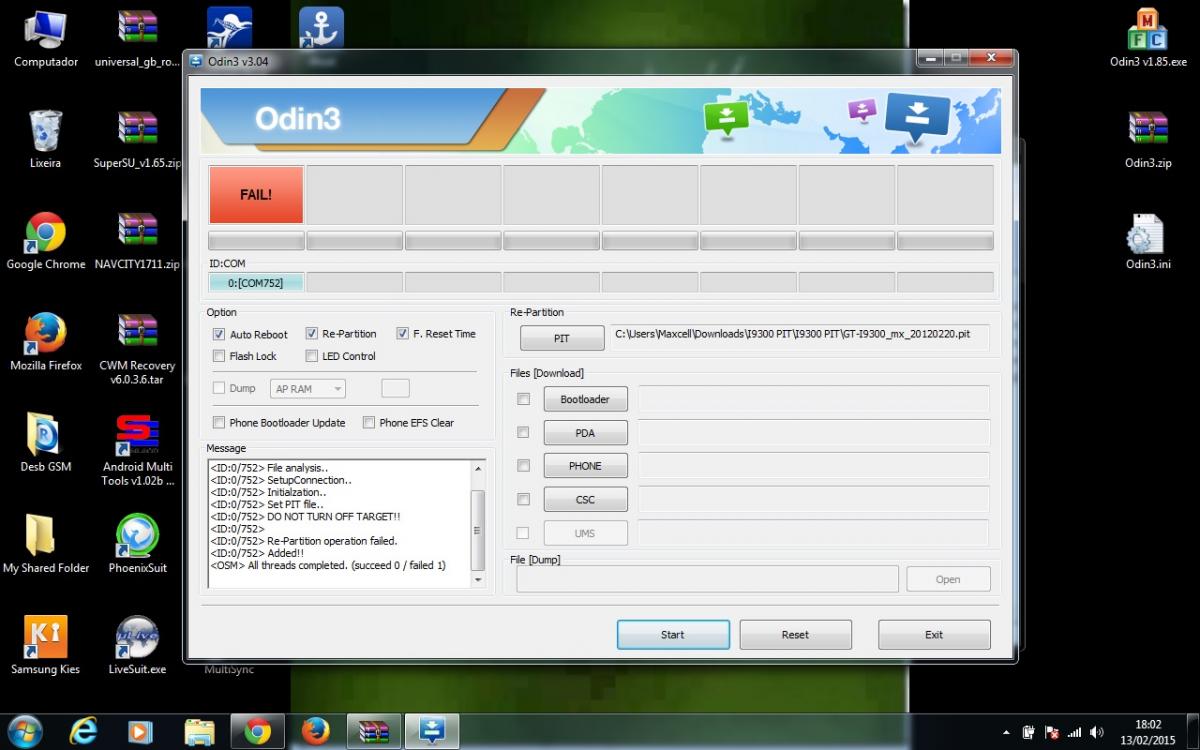Image resolution: width=1200 pixels, height=750 pixels.
Task: Check the Phone Bootloader Update option
Action: point(219,423)
